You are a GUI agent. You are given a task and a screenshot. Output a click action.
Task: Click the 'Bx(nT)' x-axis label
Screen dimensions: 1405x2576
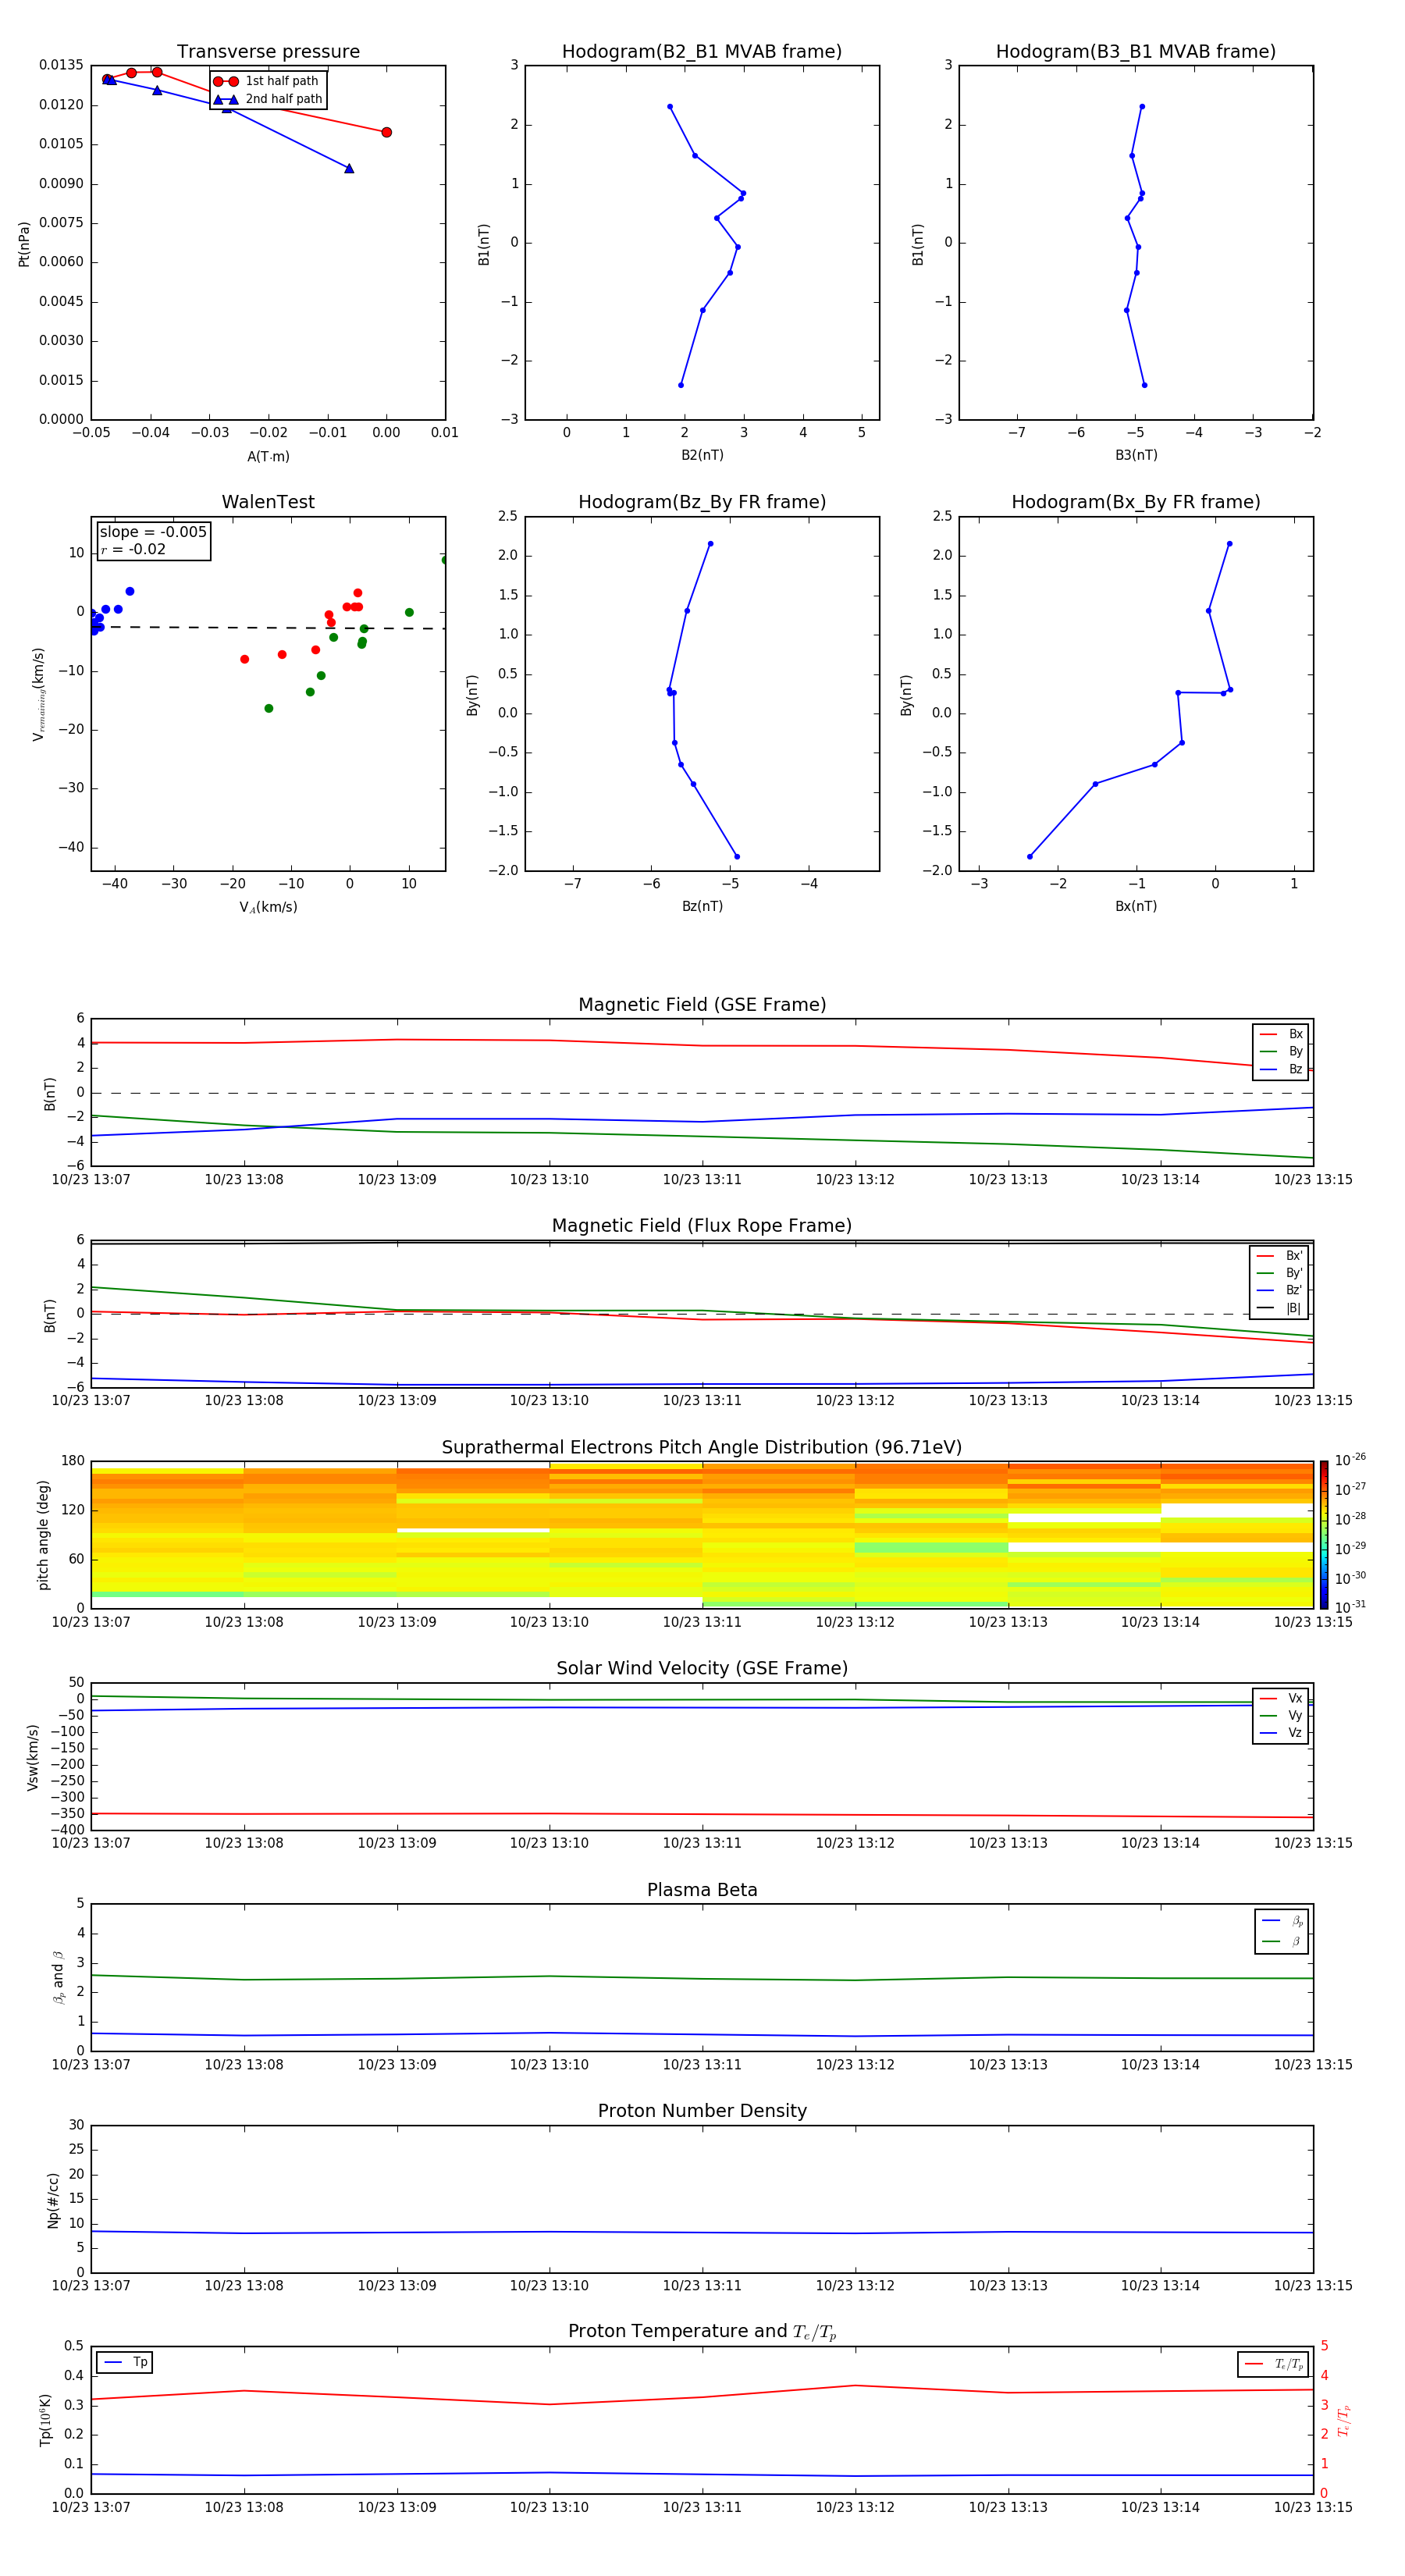pos(1136,906)
